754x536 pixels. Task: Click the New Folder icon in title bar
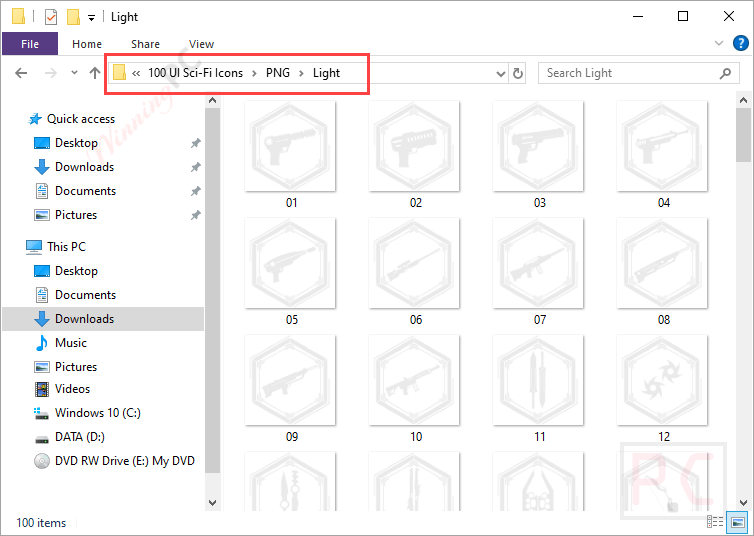[73, 17]
